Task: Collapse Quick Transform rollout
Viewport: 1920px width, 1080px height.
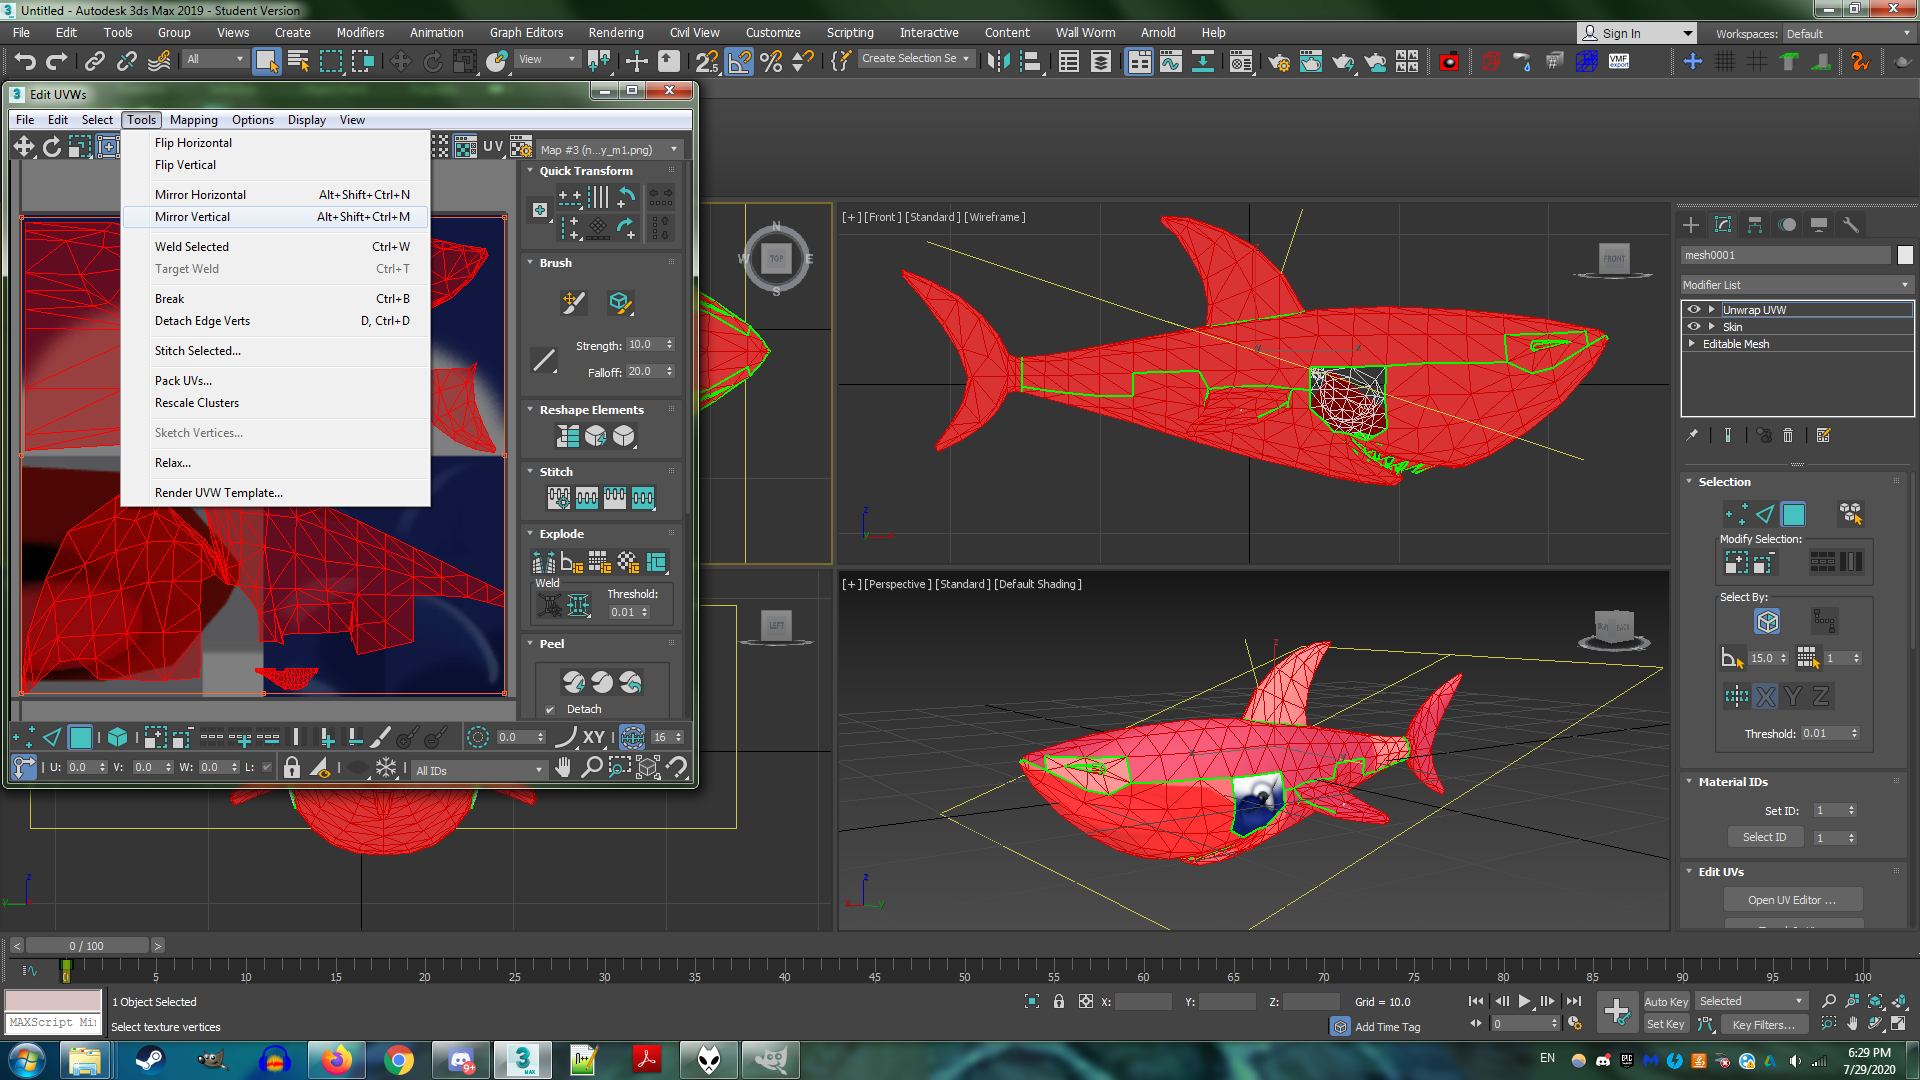Action: 530,171
